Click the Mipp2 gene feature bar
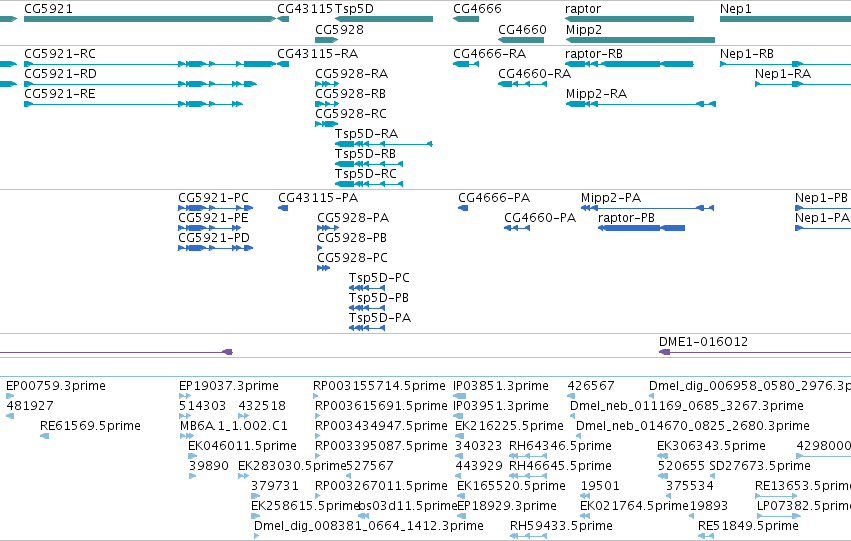This screenshot has width=851, height=541. (x=640, y=40)
